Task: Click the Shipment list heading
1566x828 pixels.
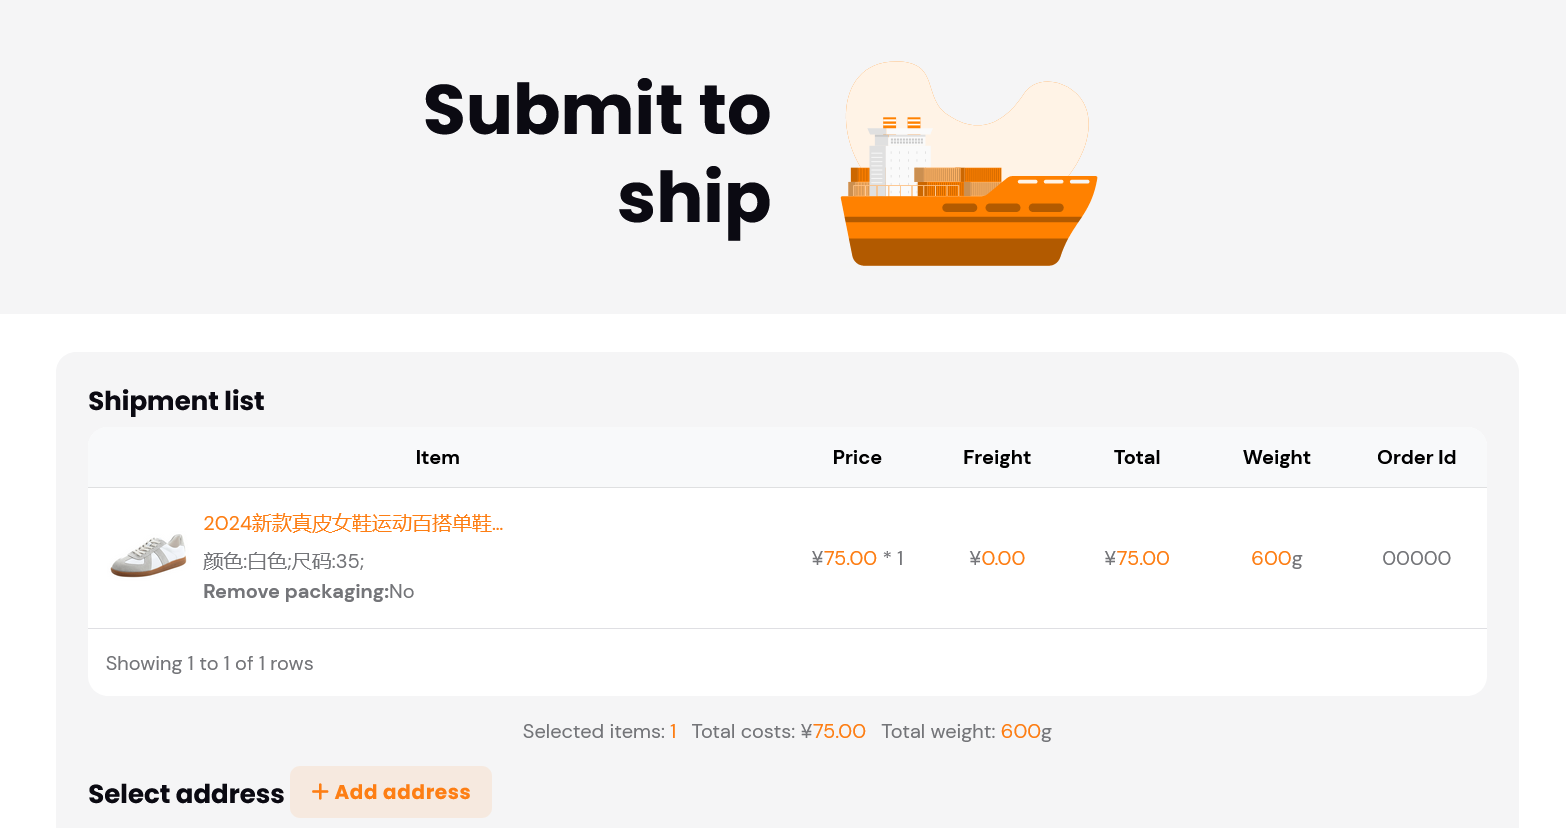Action: pos(176,401)
